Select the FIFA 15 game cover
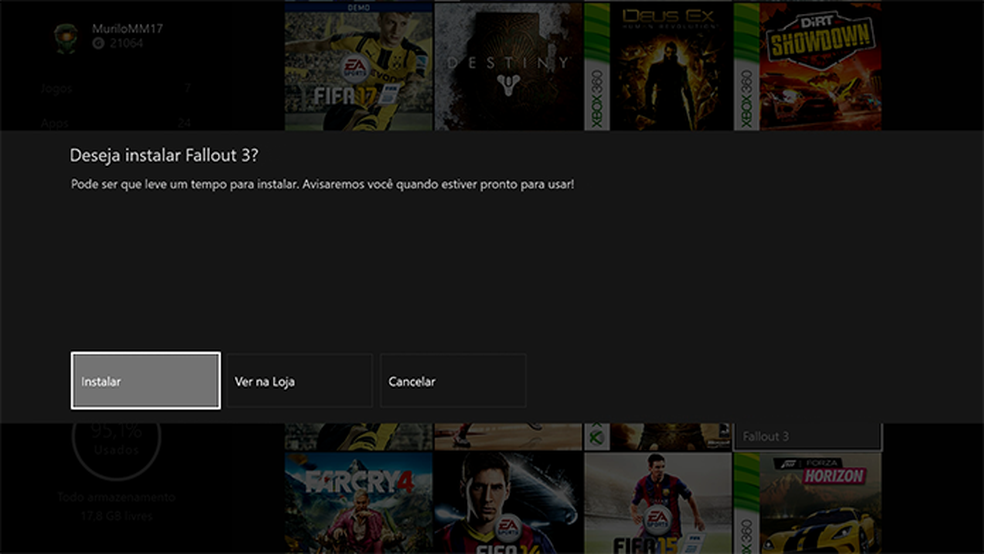The height and width of the screenshot is (554, 984). pyautogui.click(x=658, y=503)
